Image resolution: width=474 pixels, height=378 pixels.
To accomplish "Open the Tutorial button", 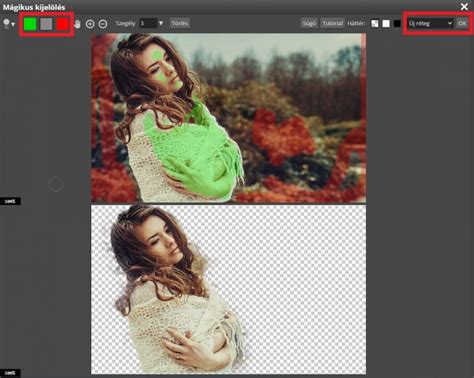I will [x=333, y=23].
